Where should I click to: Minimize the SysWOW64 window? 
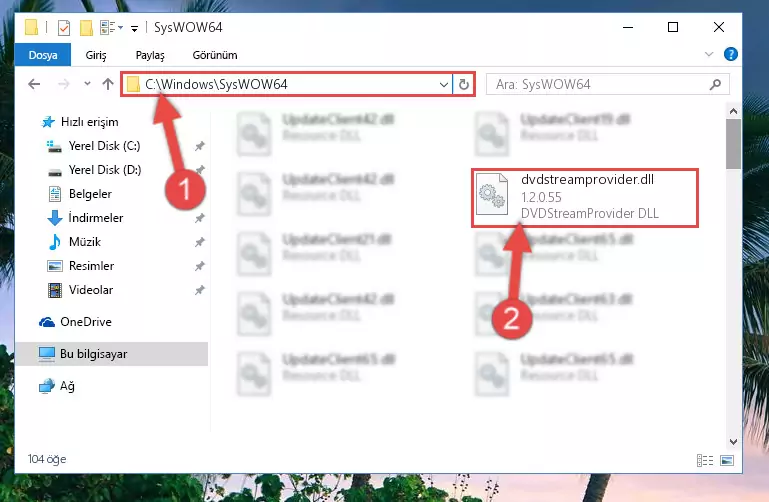pyautogui.click(x=628, y=27)
